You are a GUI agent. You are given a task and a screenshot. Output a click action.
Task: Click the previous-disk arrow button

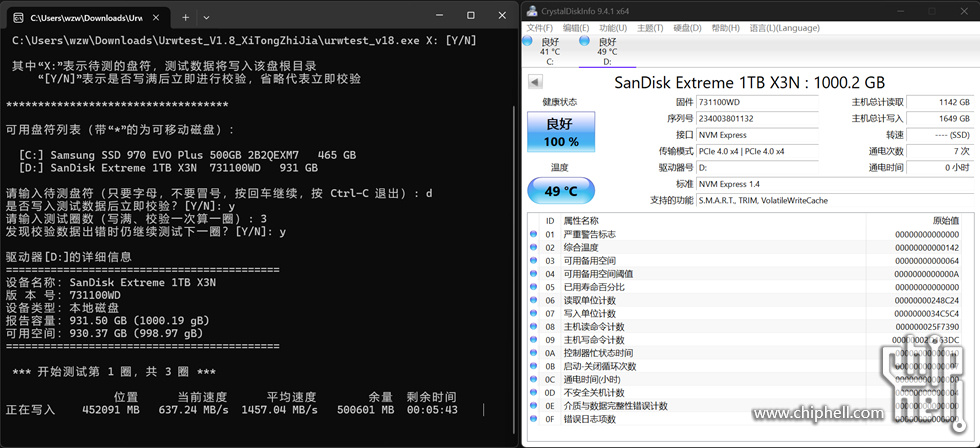[536, 82]
